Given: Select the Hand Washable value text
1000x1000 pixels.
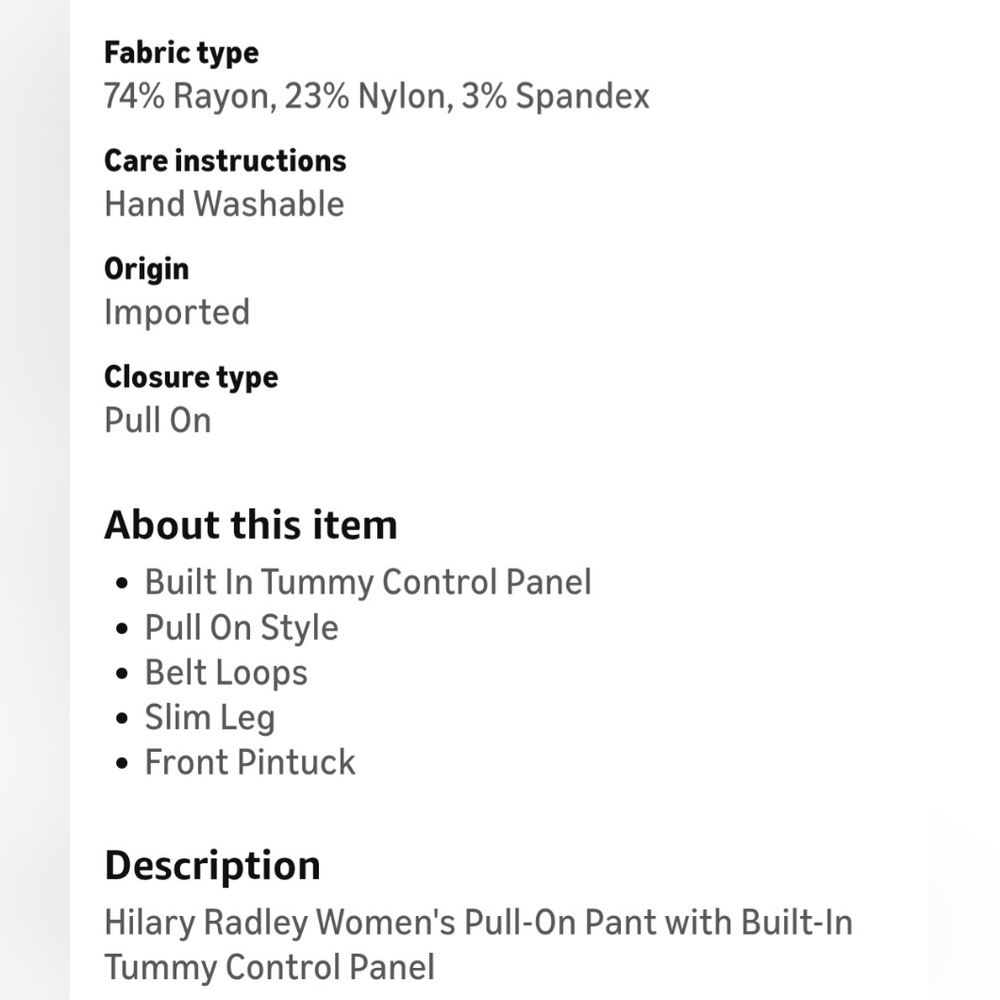Looking at the screenshot, I should tap(224, 204).
